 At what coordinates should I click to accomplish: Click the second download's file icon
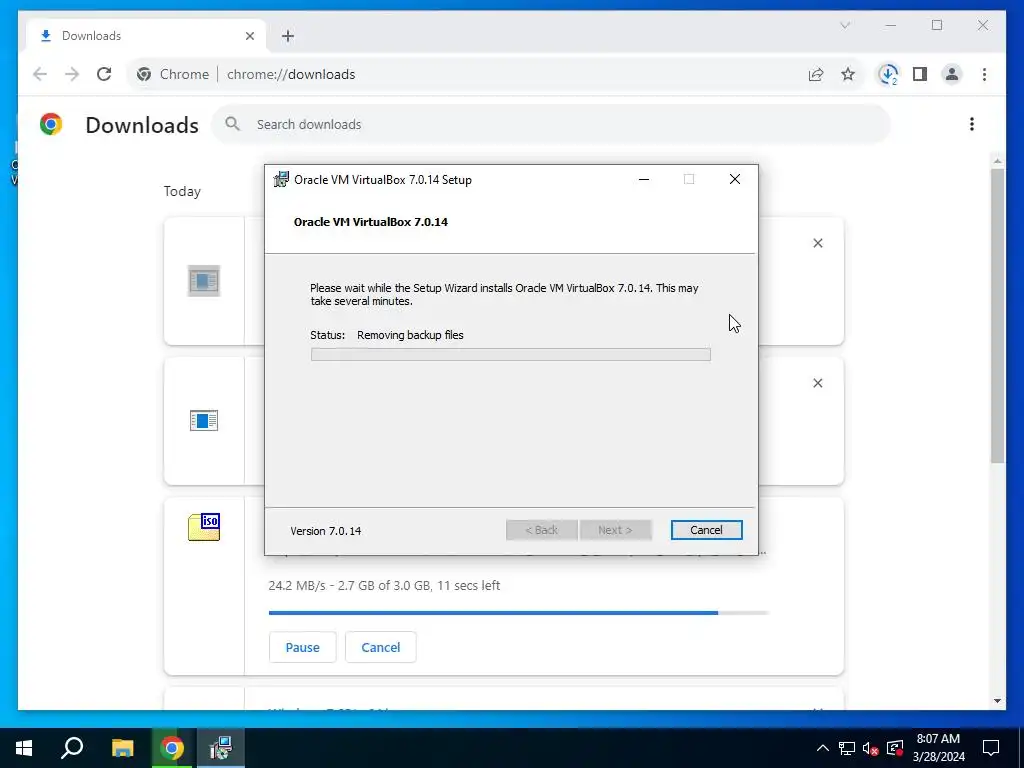[204, 421]
